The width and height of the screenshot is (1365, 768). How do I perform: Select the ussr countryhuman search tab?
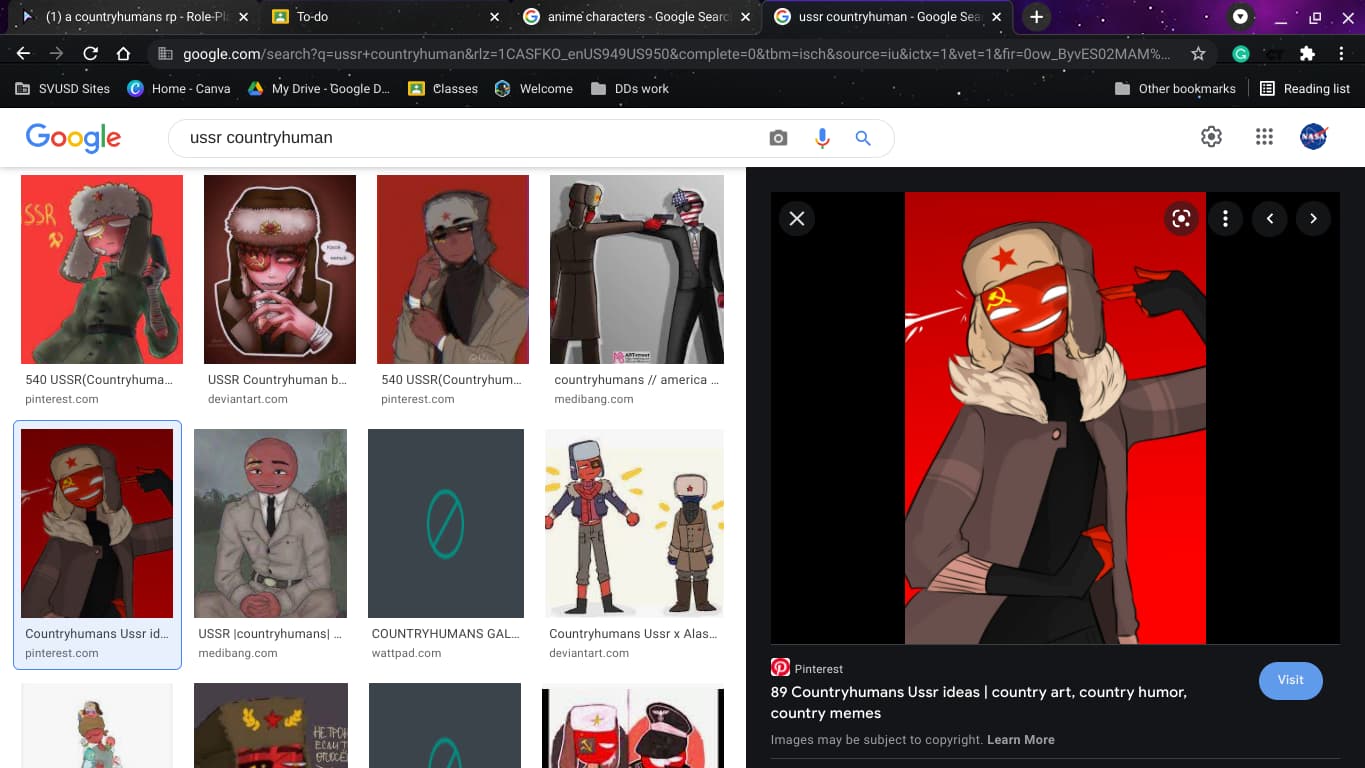pyautogui.click(x=888, y=17)
